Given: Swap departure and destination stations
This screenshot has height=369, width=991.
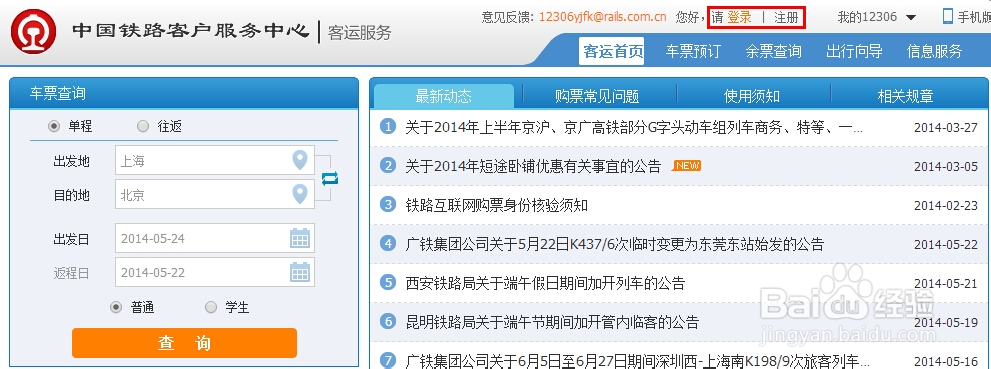Looking at the screenshot, I should tap(330, 178).
